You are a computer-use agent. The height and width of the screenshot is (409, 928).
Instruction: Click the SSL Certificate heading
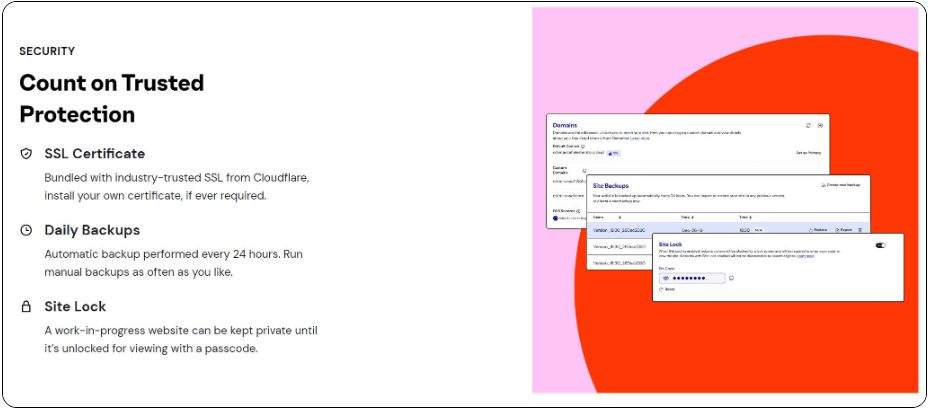coord(95,154)
